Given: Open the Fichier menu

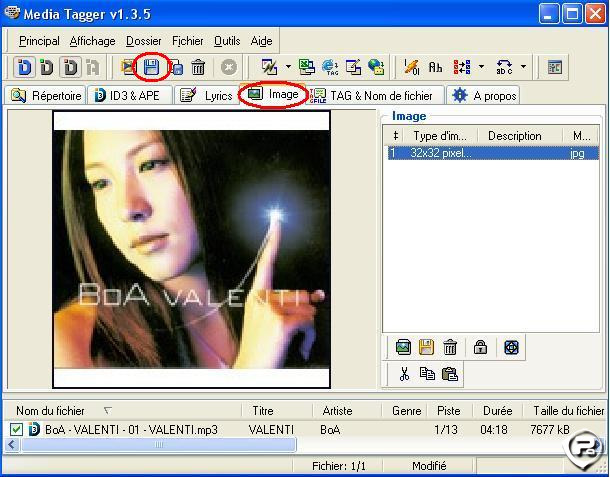Looking at the screenshot, I should click(188, 41).
